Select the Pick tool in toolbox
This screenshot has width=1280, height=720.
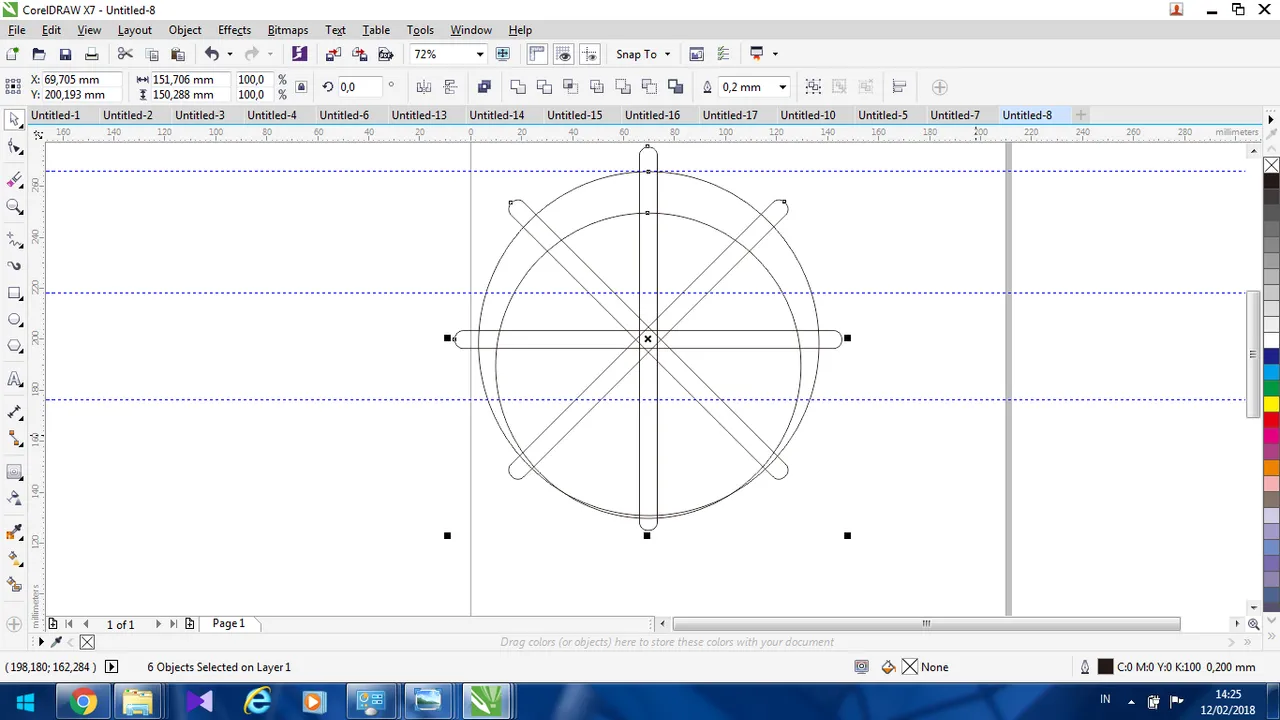[15, 120]
